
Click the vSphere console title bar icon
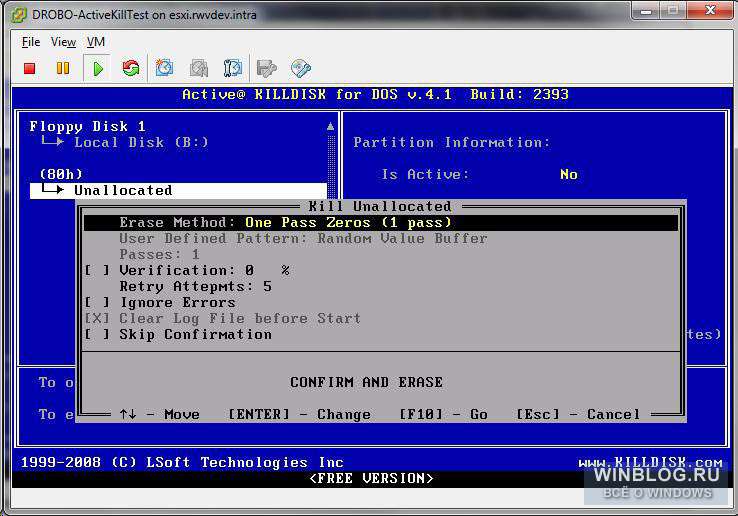(x=19, y=15)
